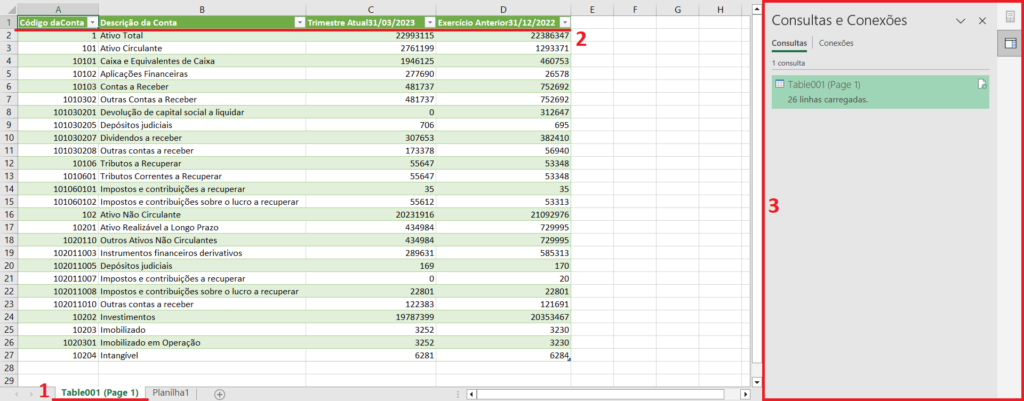Screen dimensions: 1024x401
Task: Click the 'Dividendos a receber' cell
Action: click(202, 138)
